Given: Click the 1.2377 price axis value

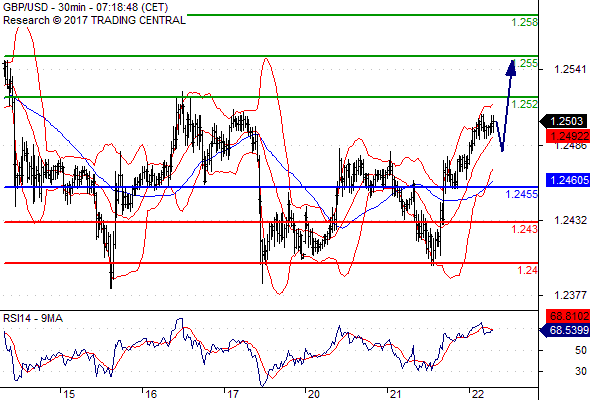Looking at the screenshot, I should tap(570, 295).
